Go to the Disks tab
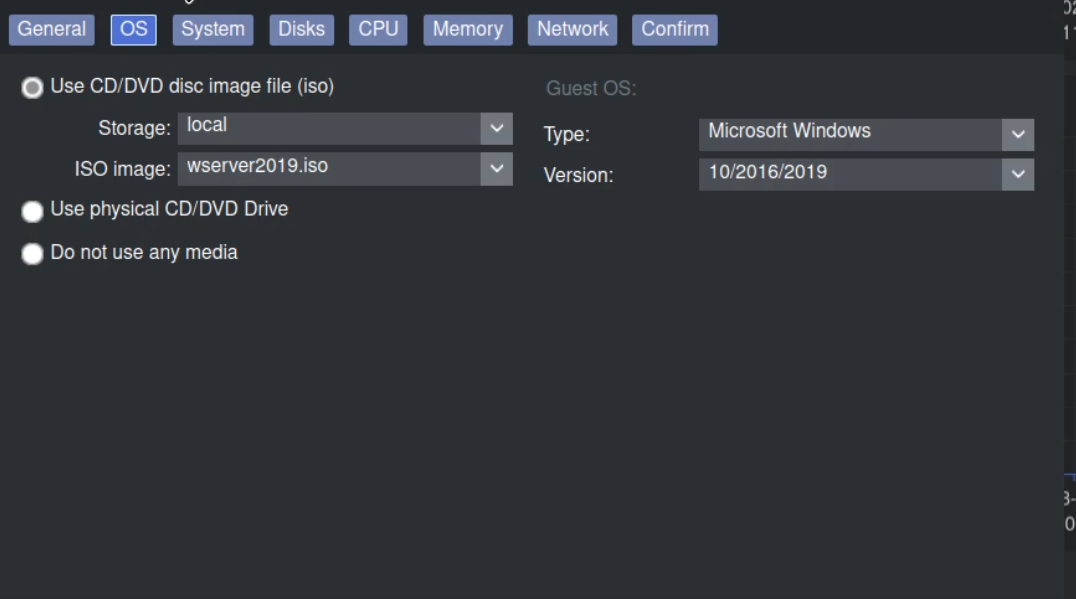The width and height of the screenshot is (1076, 599). (x=301, y=29)
